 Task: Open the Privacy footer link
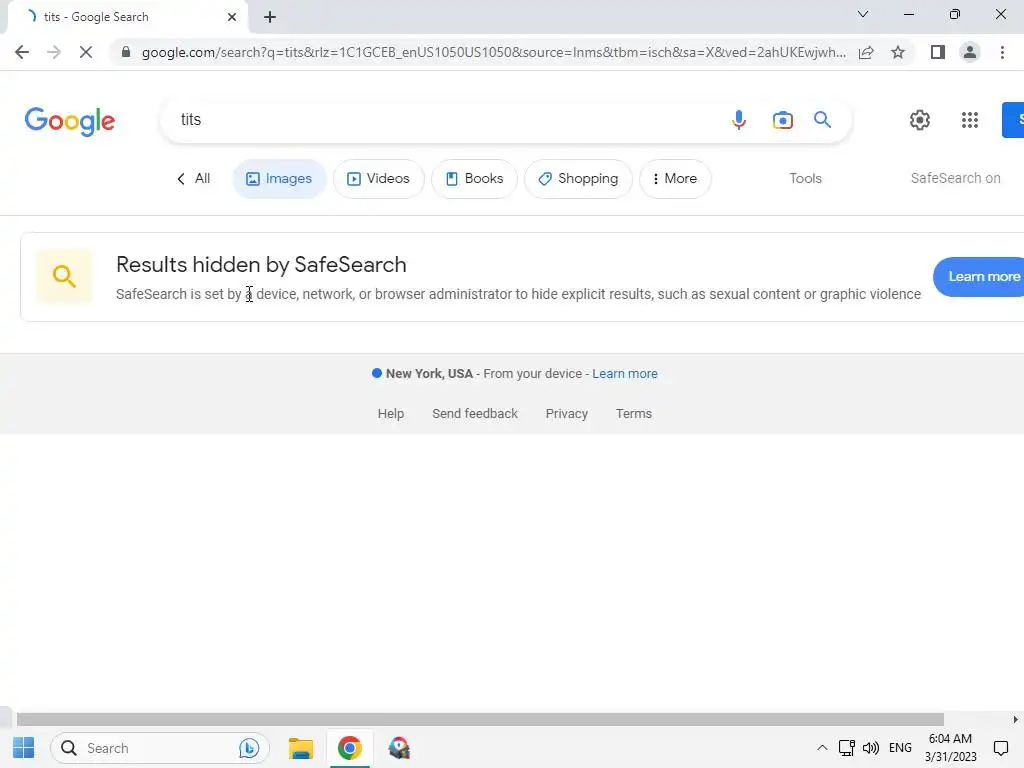pyautogui.click(x=567, y=413)
